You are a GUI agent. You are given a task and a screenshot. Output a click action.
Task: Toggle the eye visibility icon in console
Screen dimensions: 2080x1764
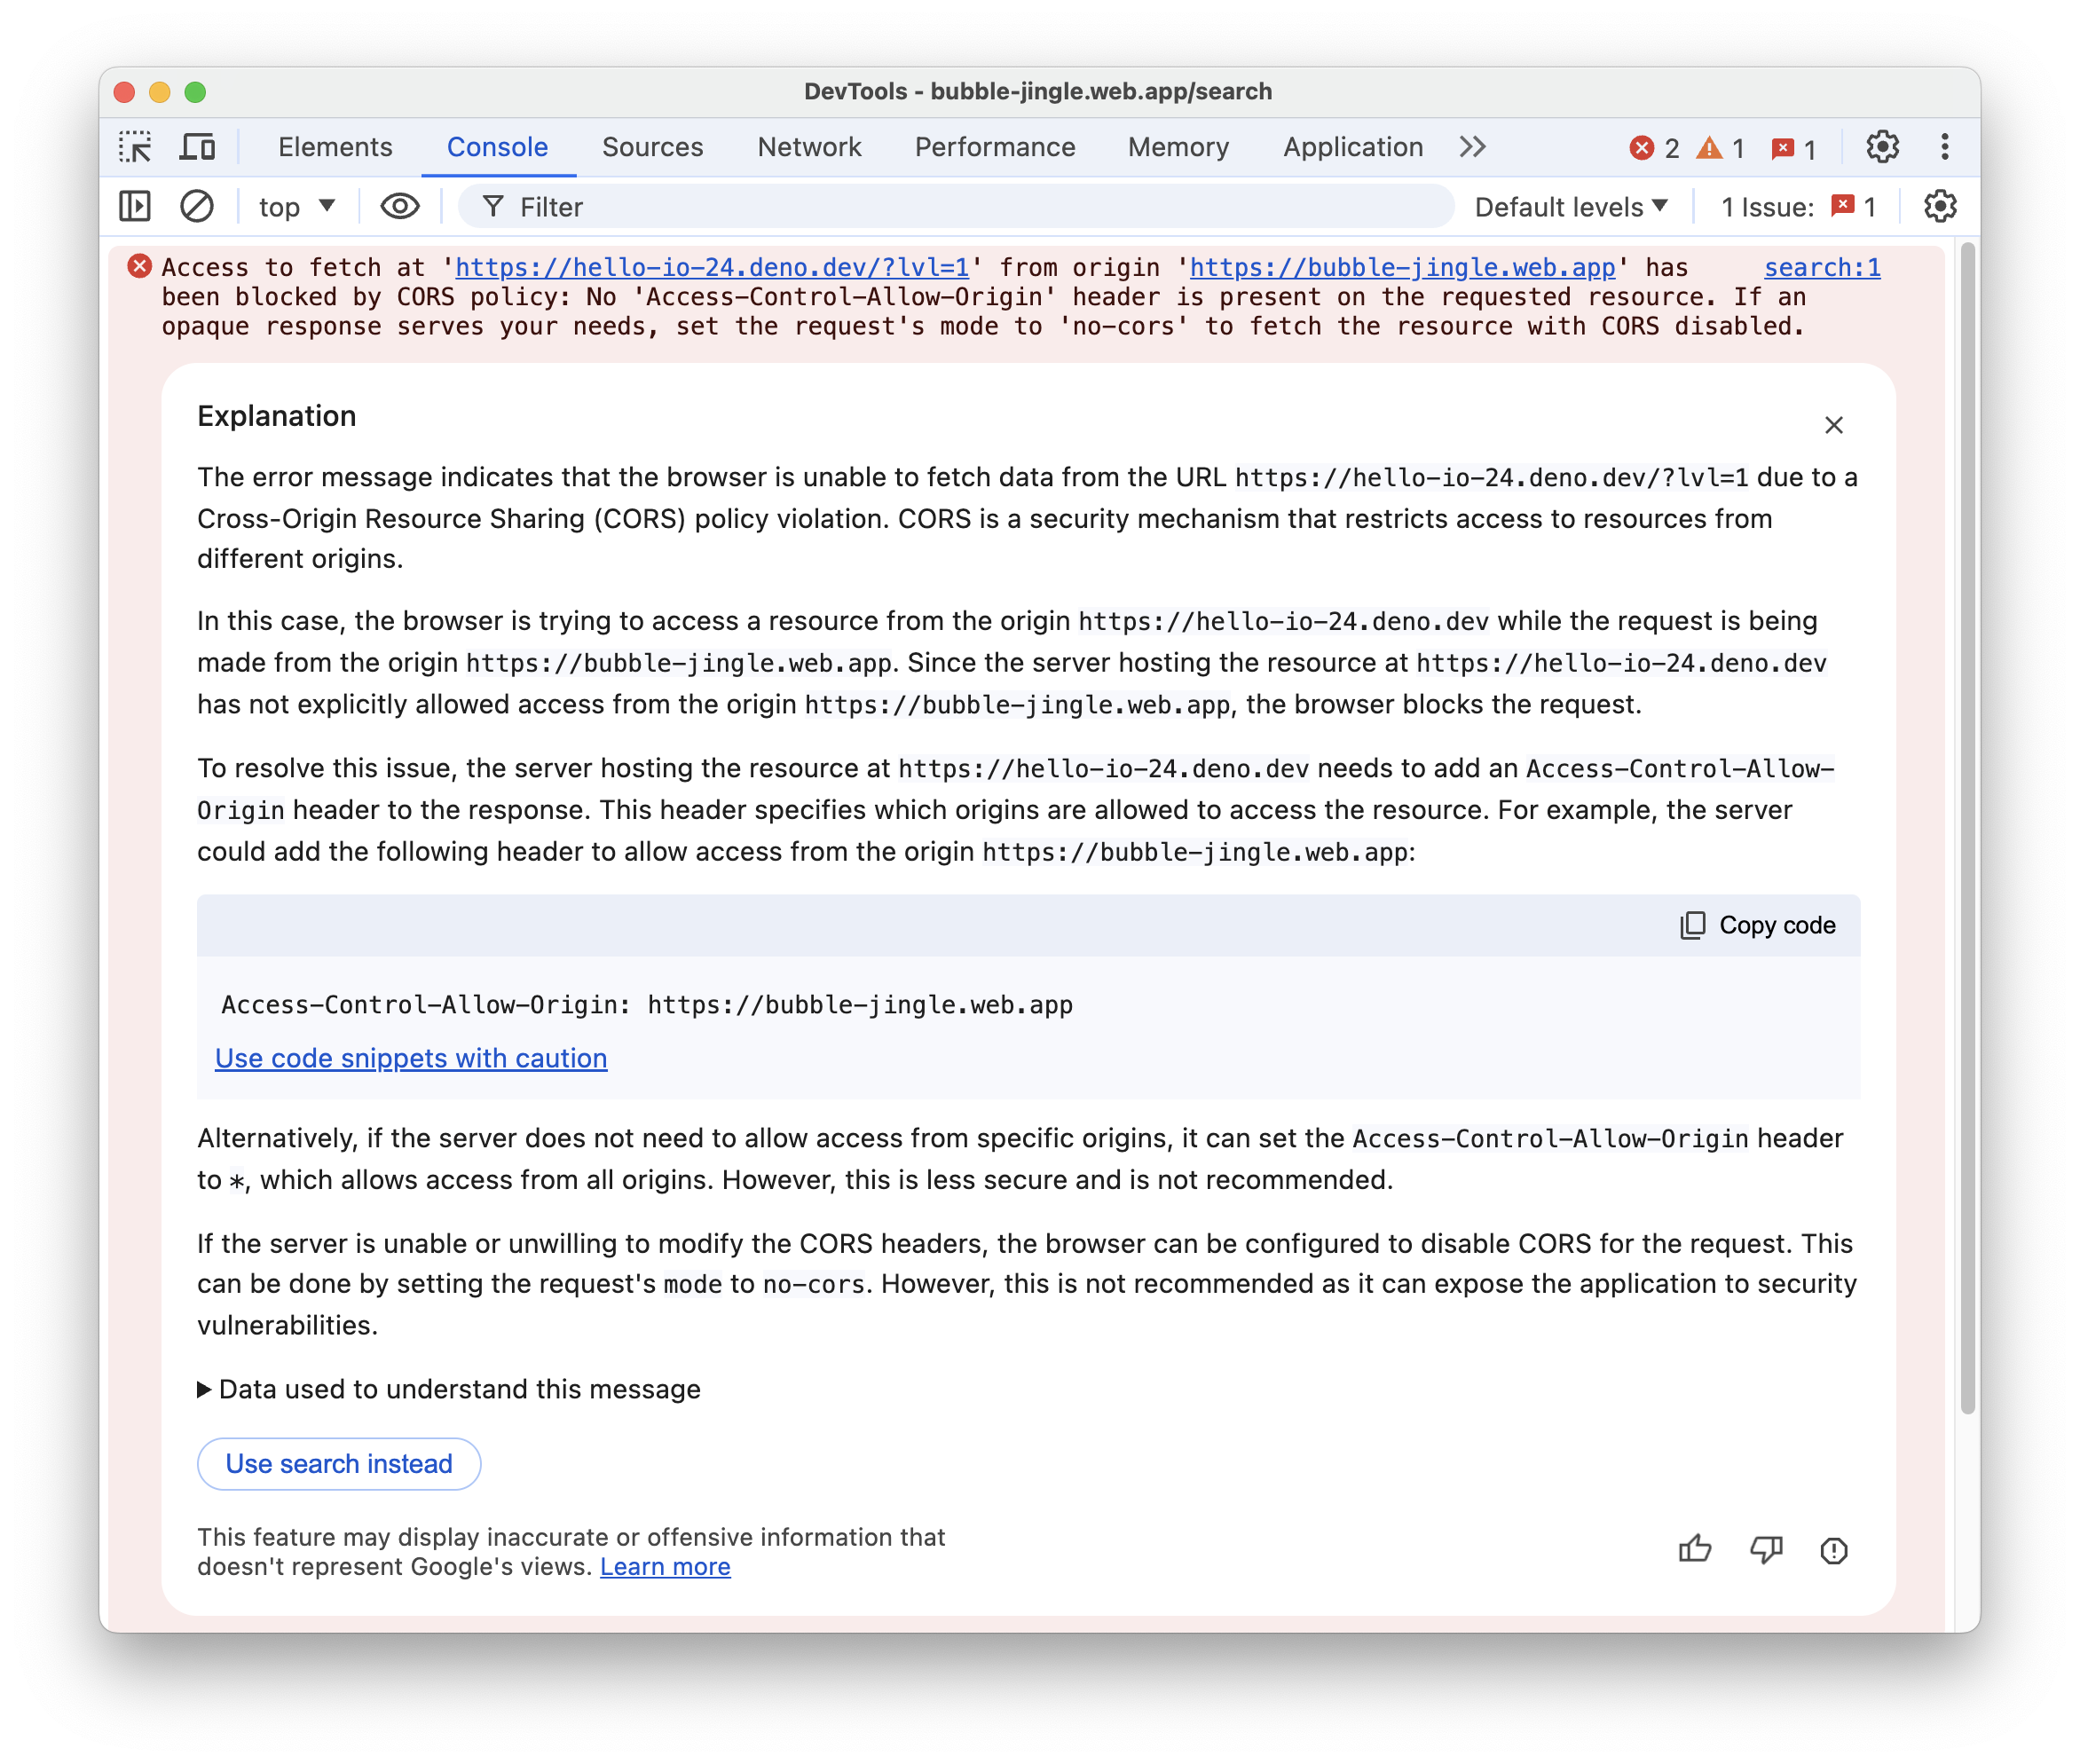click(x=398, y=209)
